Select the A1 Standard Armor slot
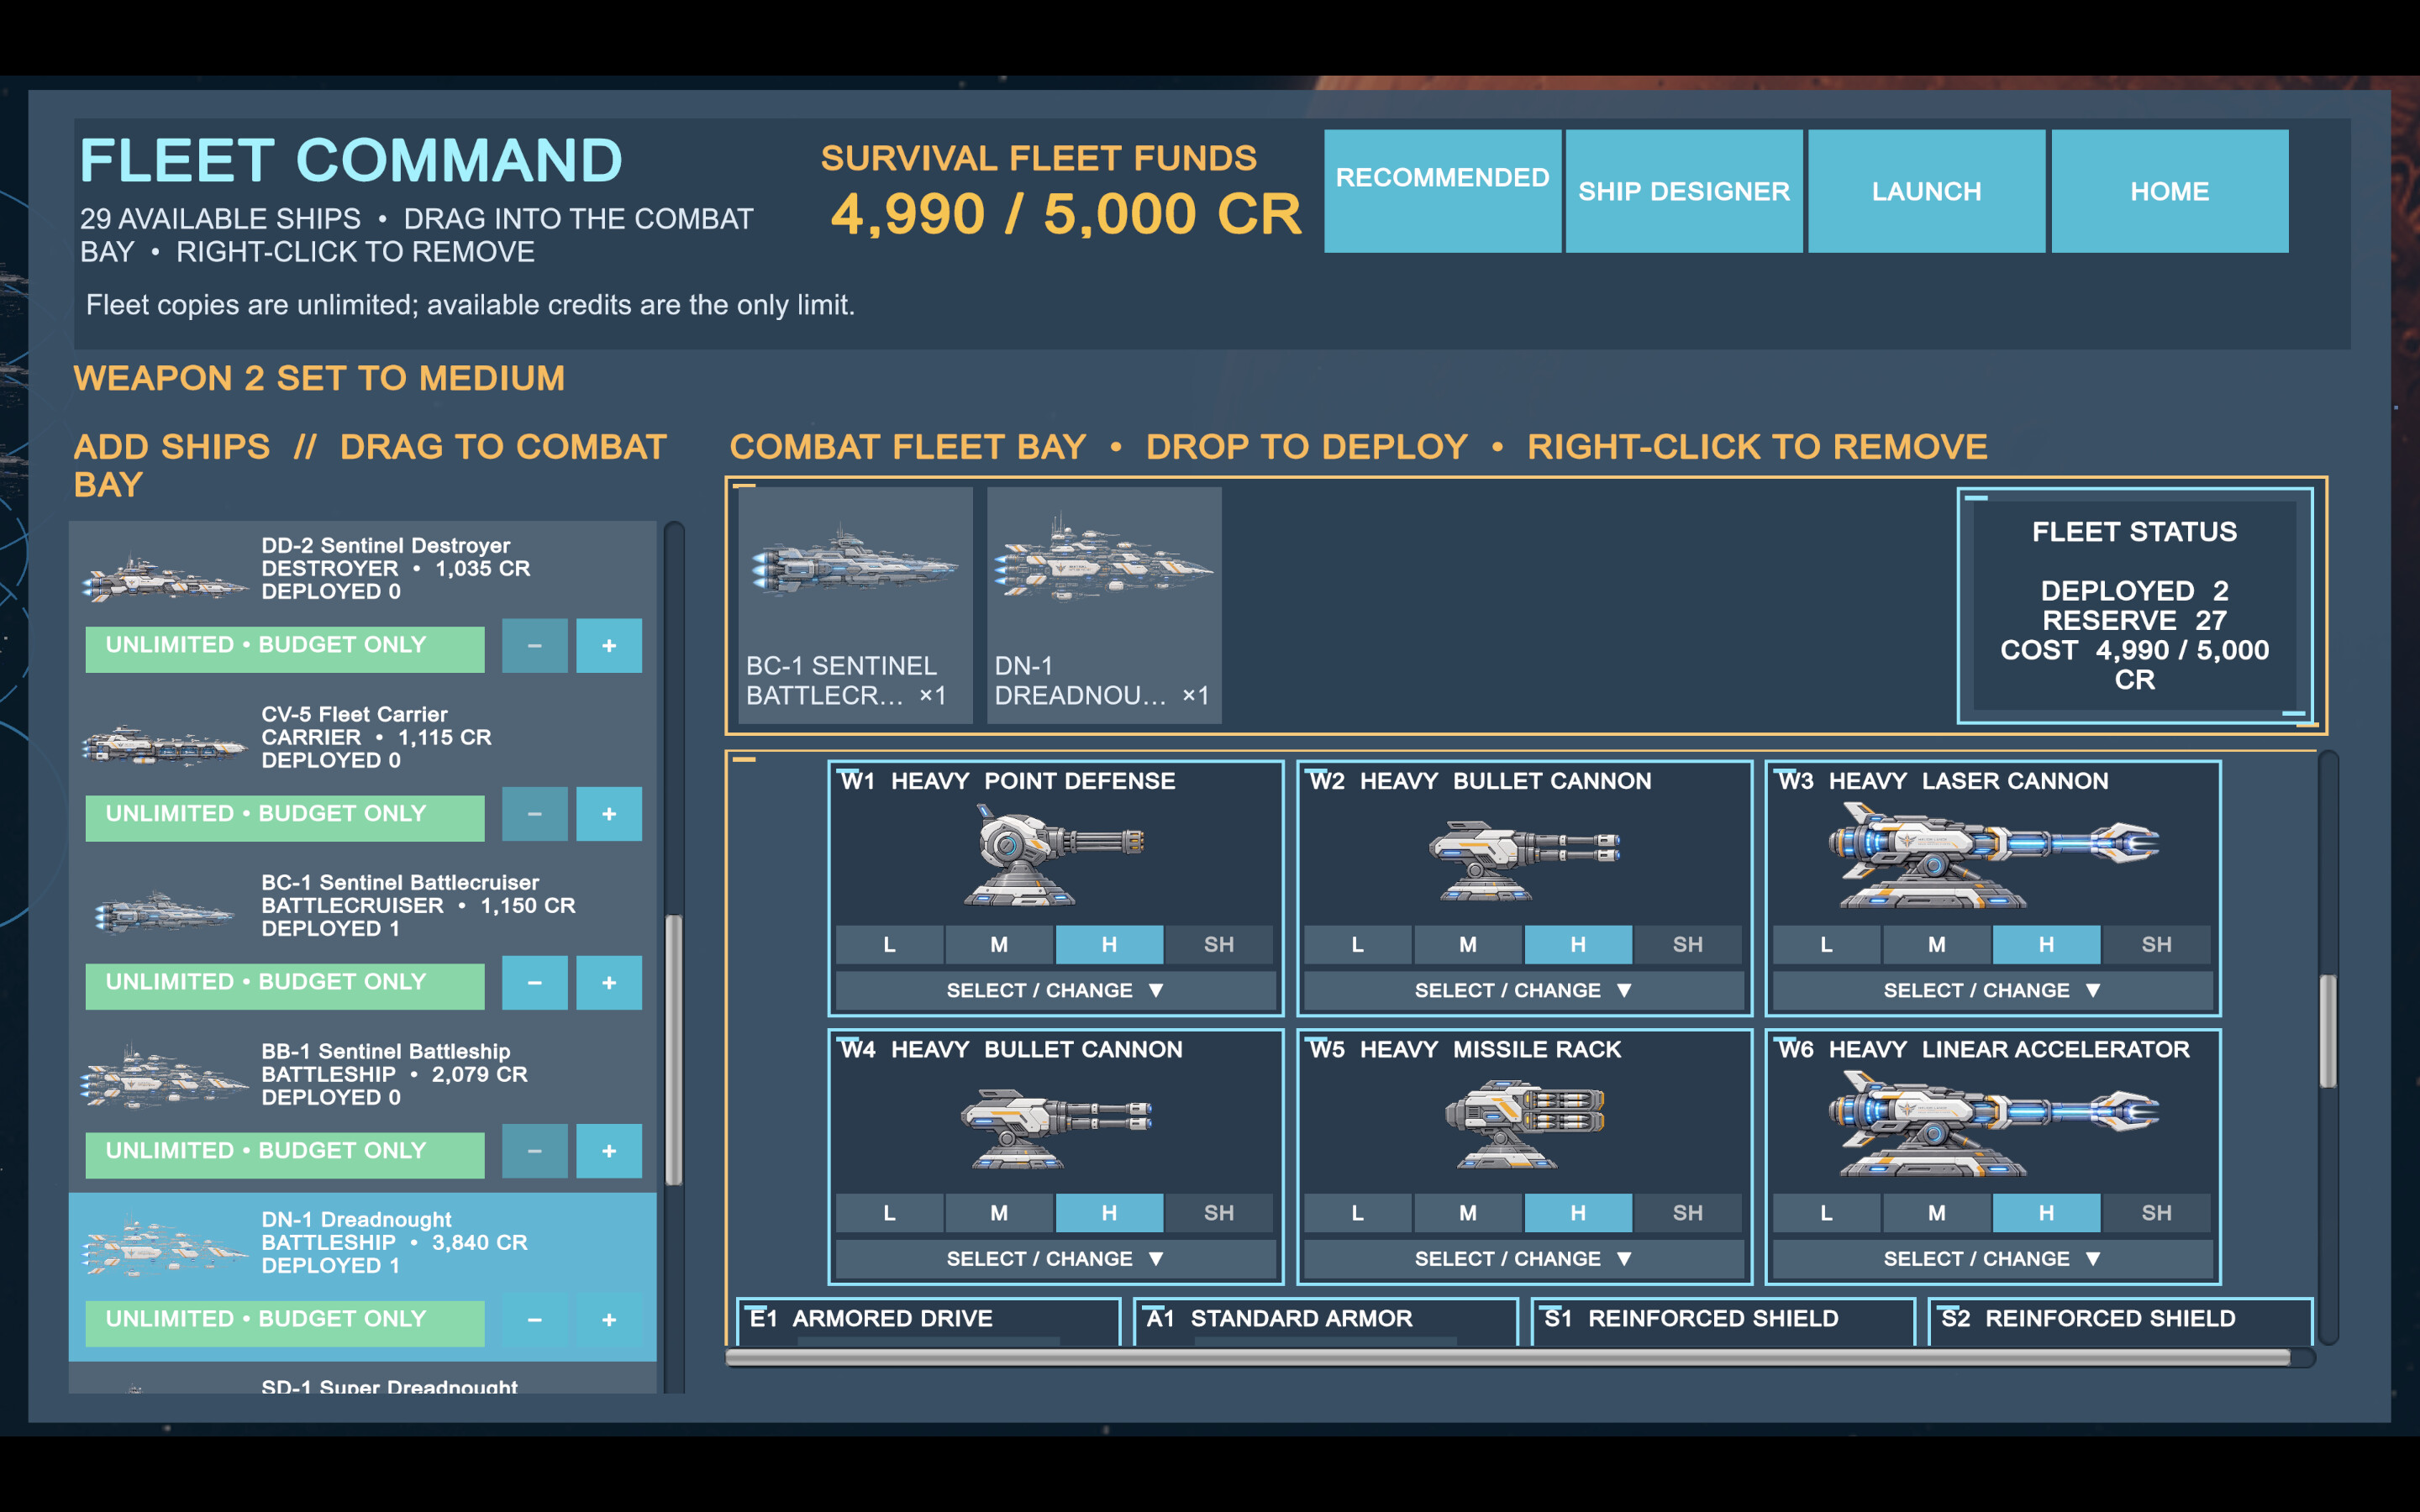This screenshot has height=1512, width=2420. click(1326, 1321)
